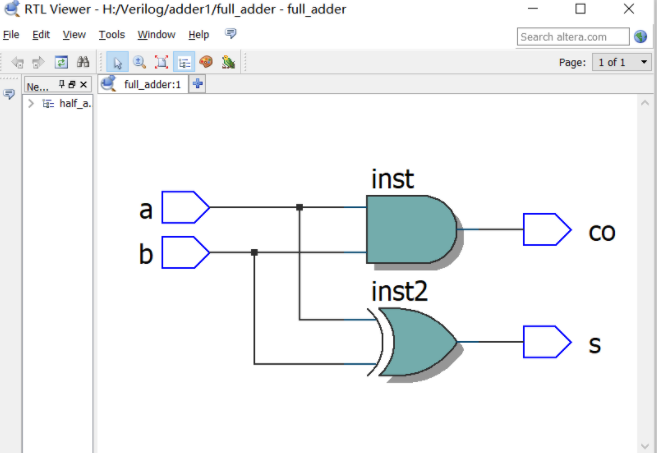
Task: Minimize the RTL Viewer window
Action: point(533,8)
